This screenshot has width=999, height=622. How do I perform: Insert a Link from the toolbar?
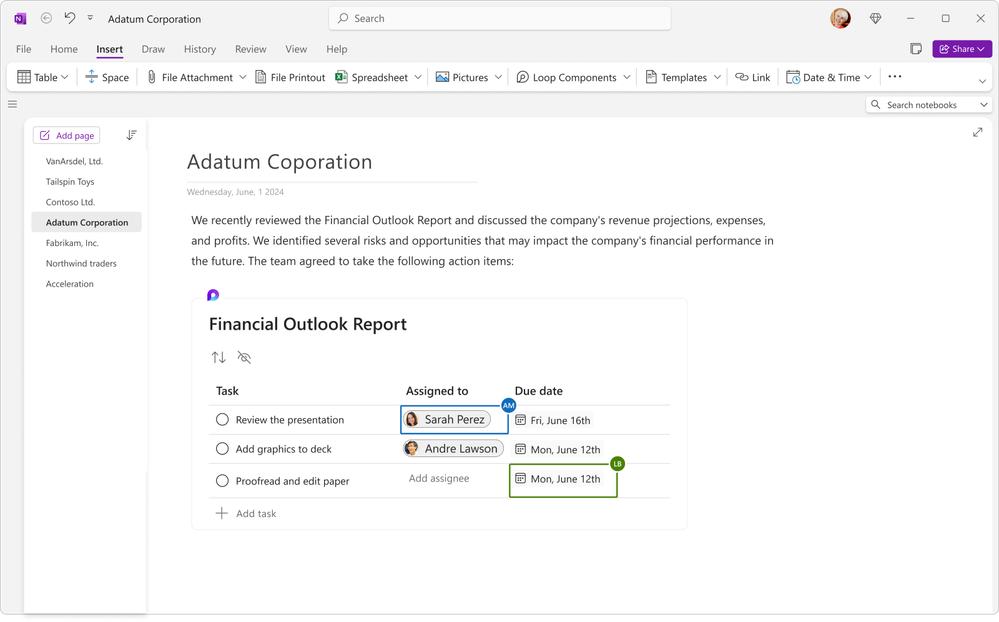tap(752, 76)
